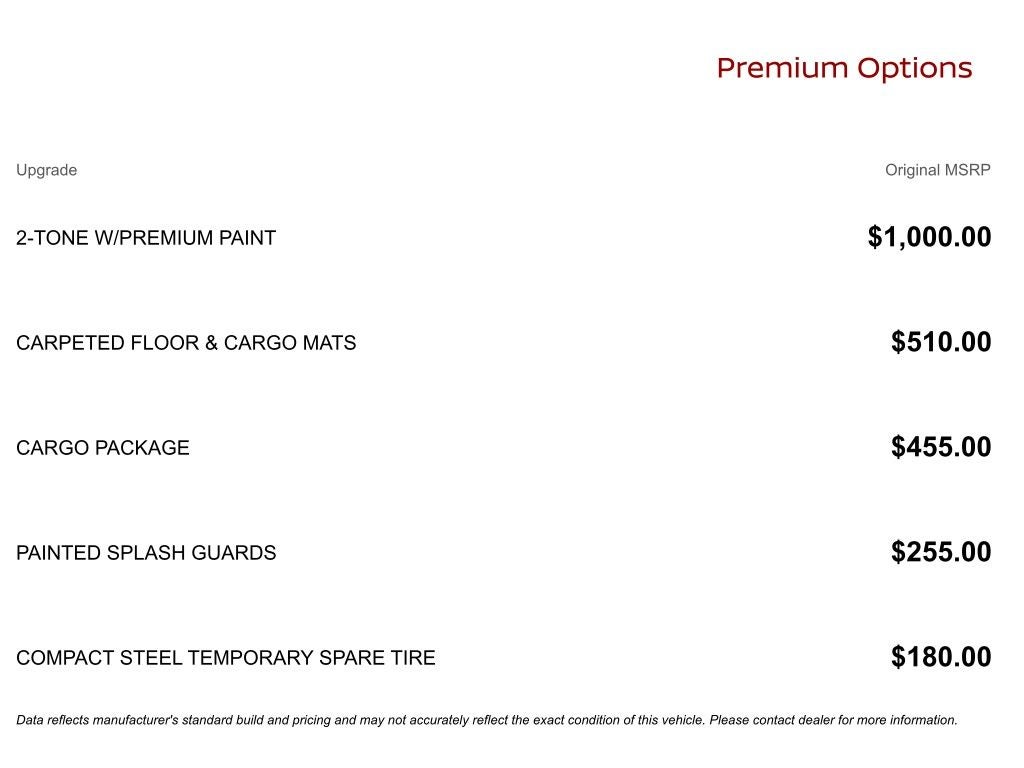The width and height of the screenshot is (1024, 768).
Task: Click the CARGO PACKAGE upgrade name
Action: 103,448
